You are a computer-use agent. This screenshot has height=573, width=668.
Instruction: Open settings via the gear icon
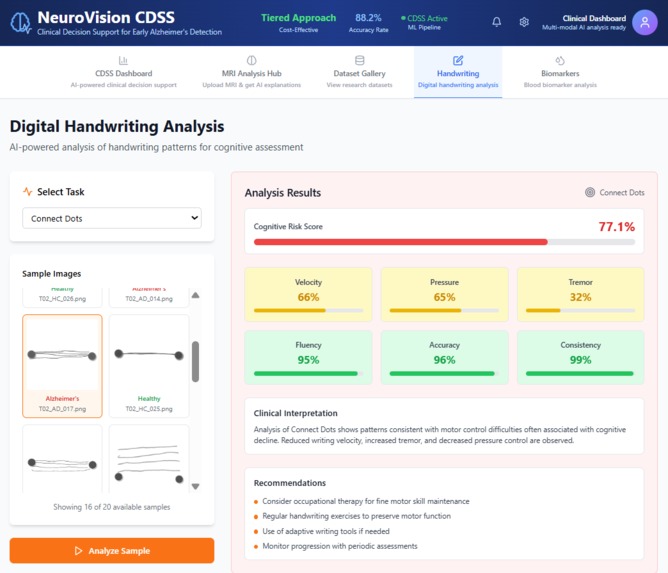coord(524,22)
